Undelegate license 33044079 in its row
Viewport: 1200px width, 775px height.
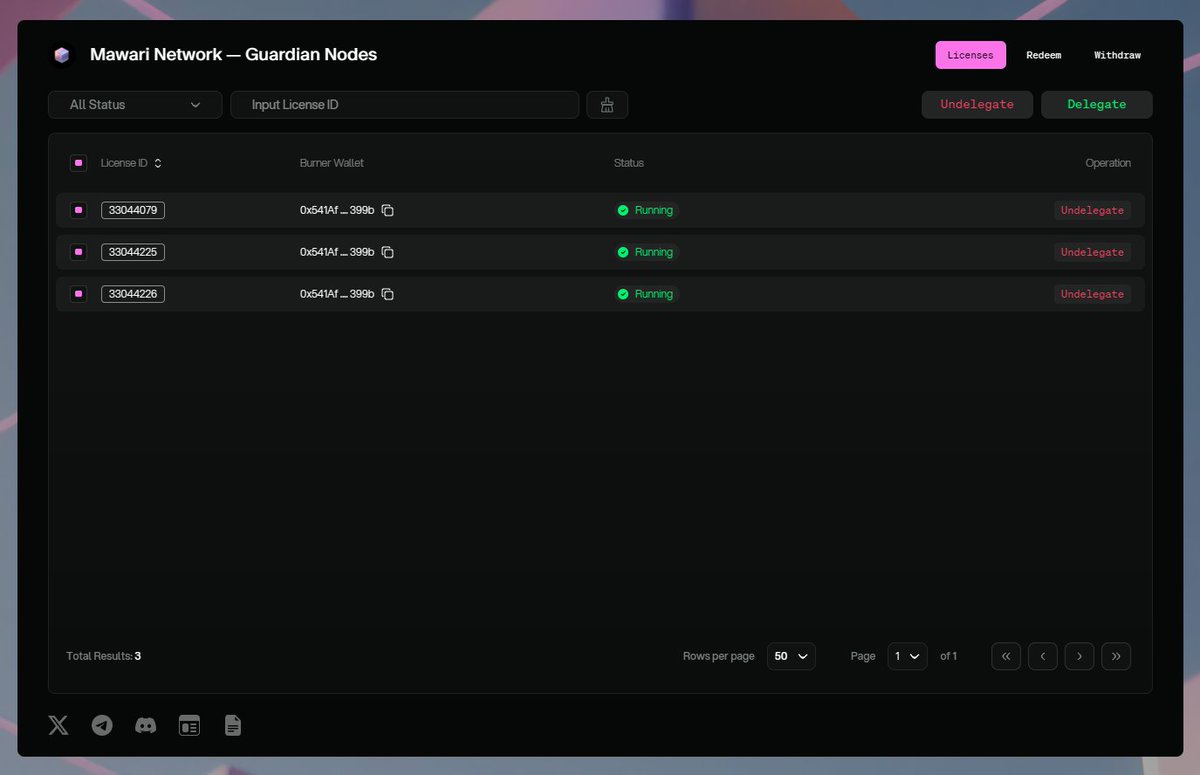click(x=1092, y=210)
